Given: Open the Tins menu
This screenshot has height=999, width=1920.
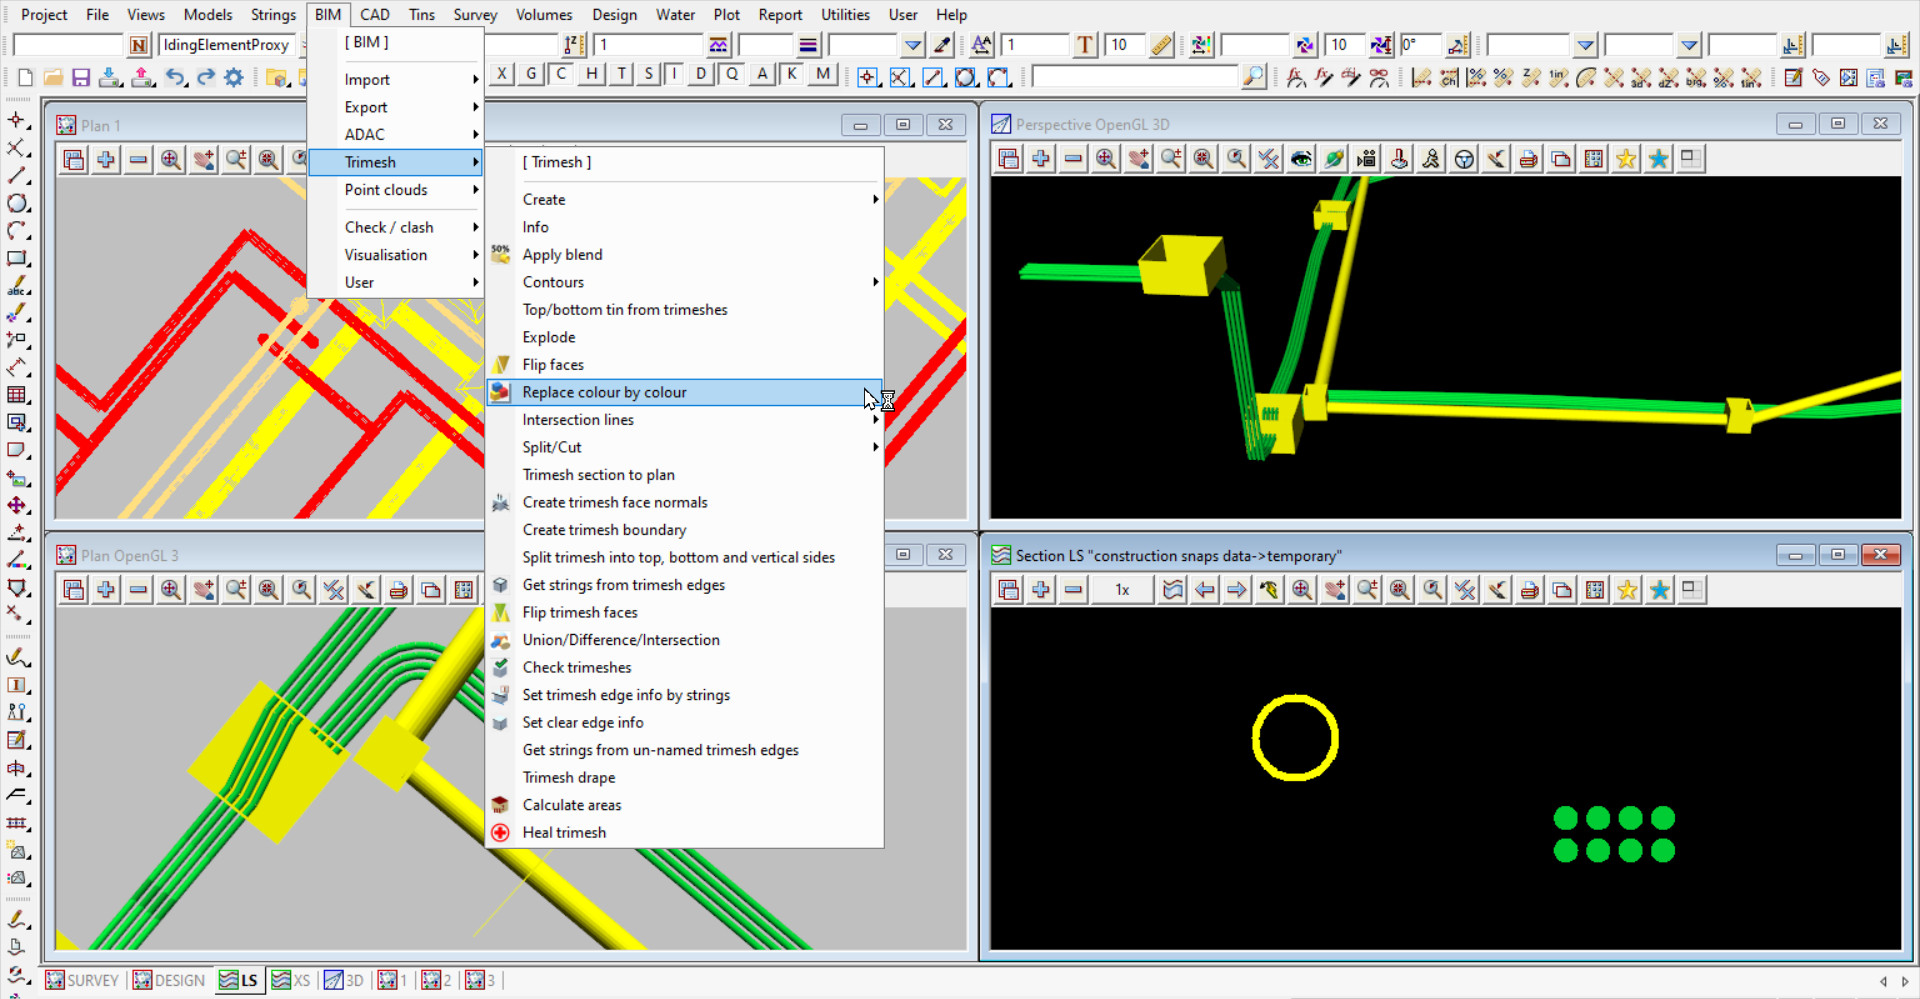Looking at the screenshot, I should 421,14.
